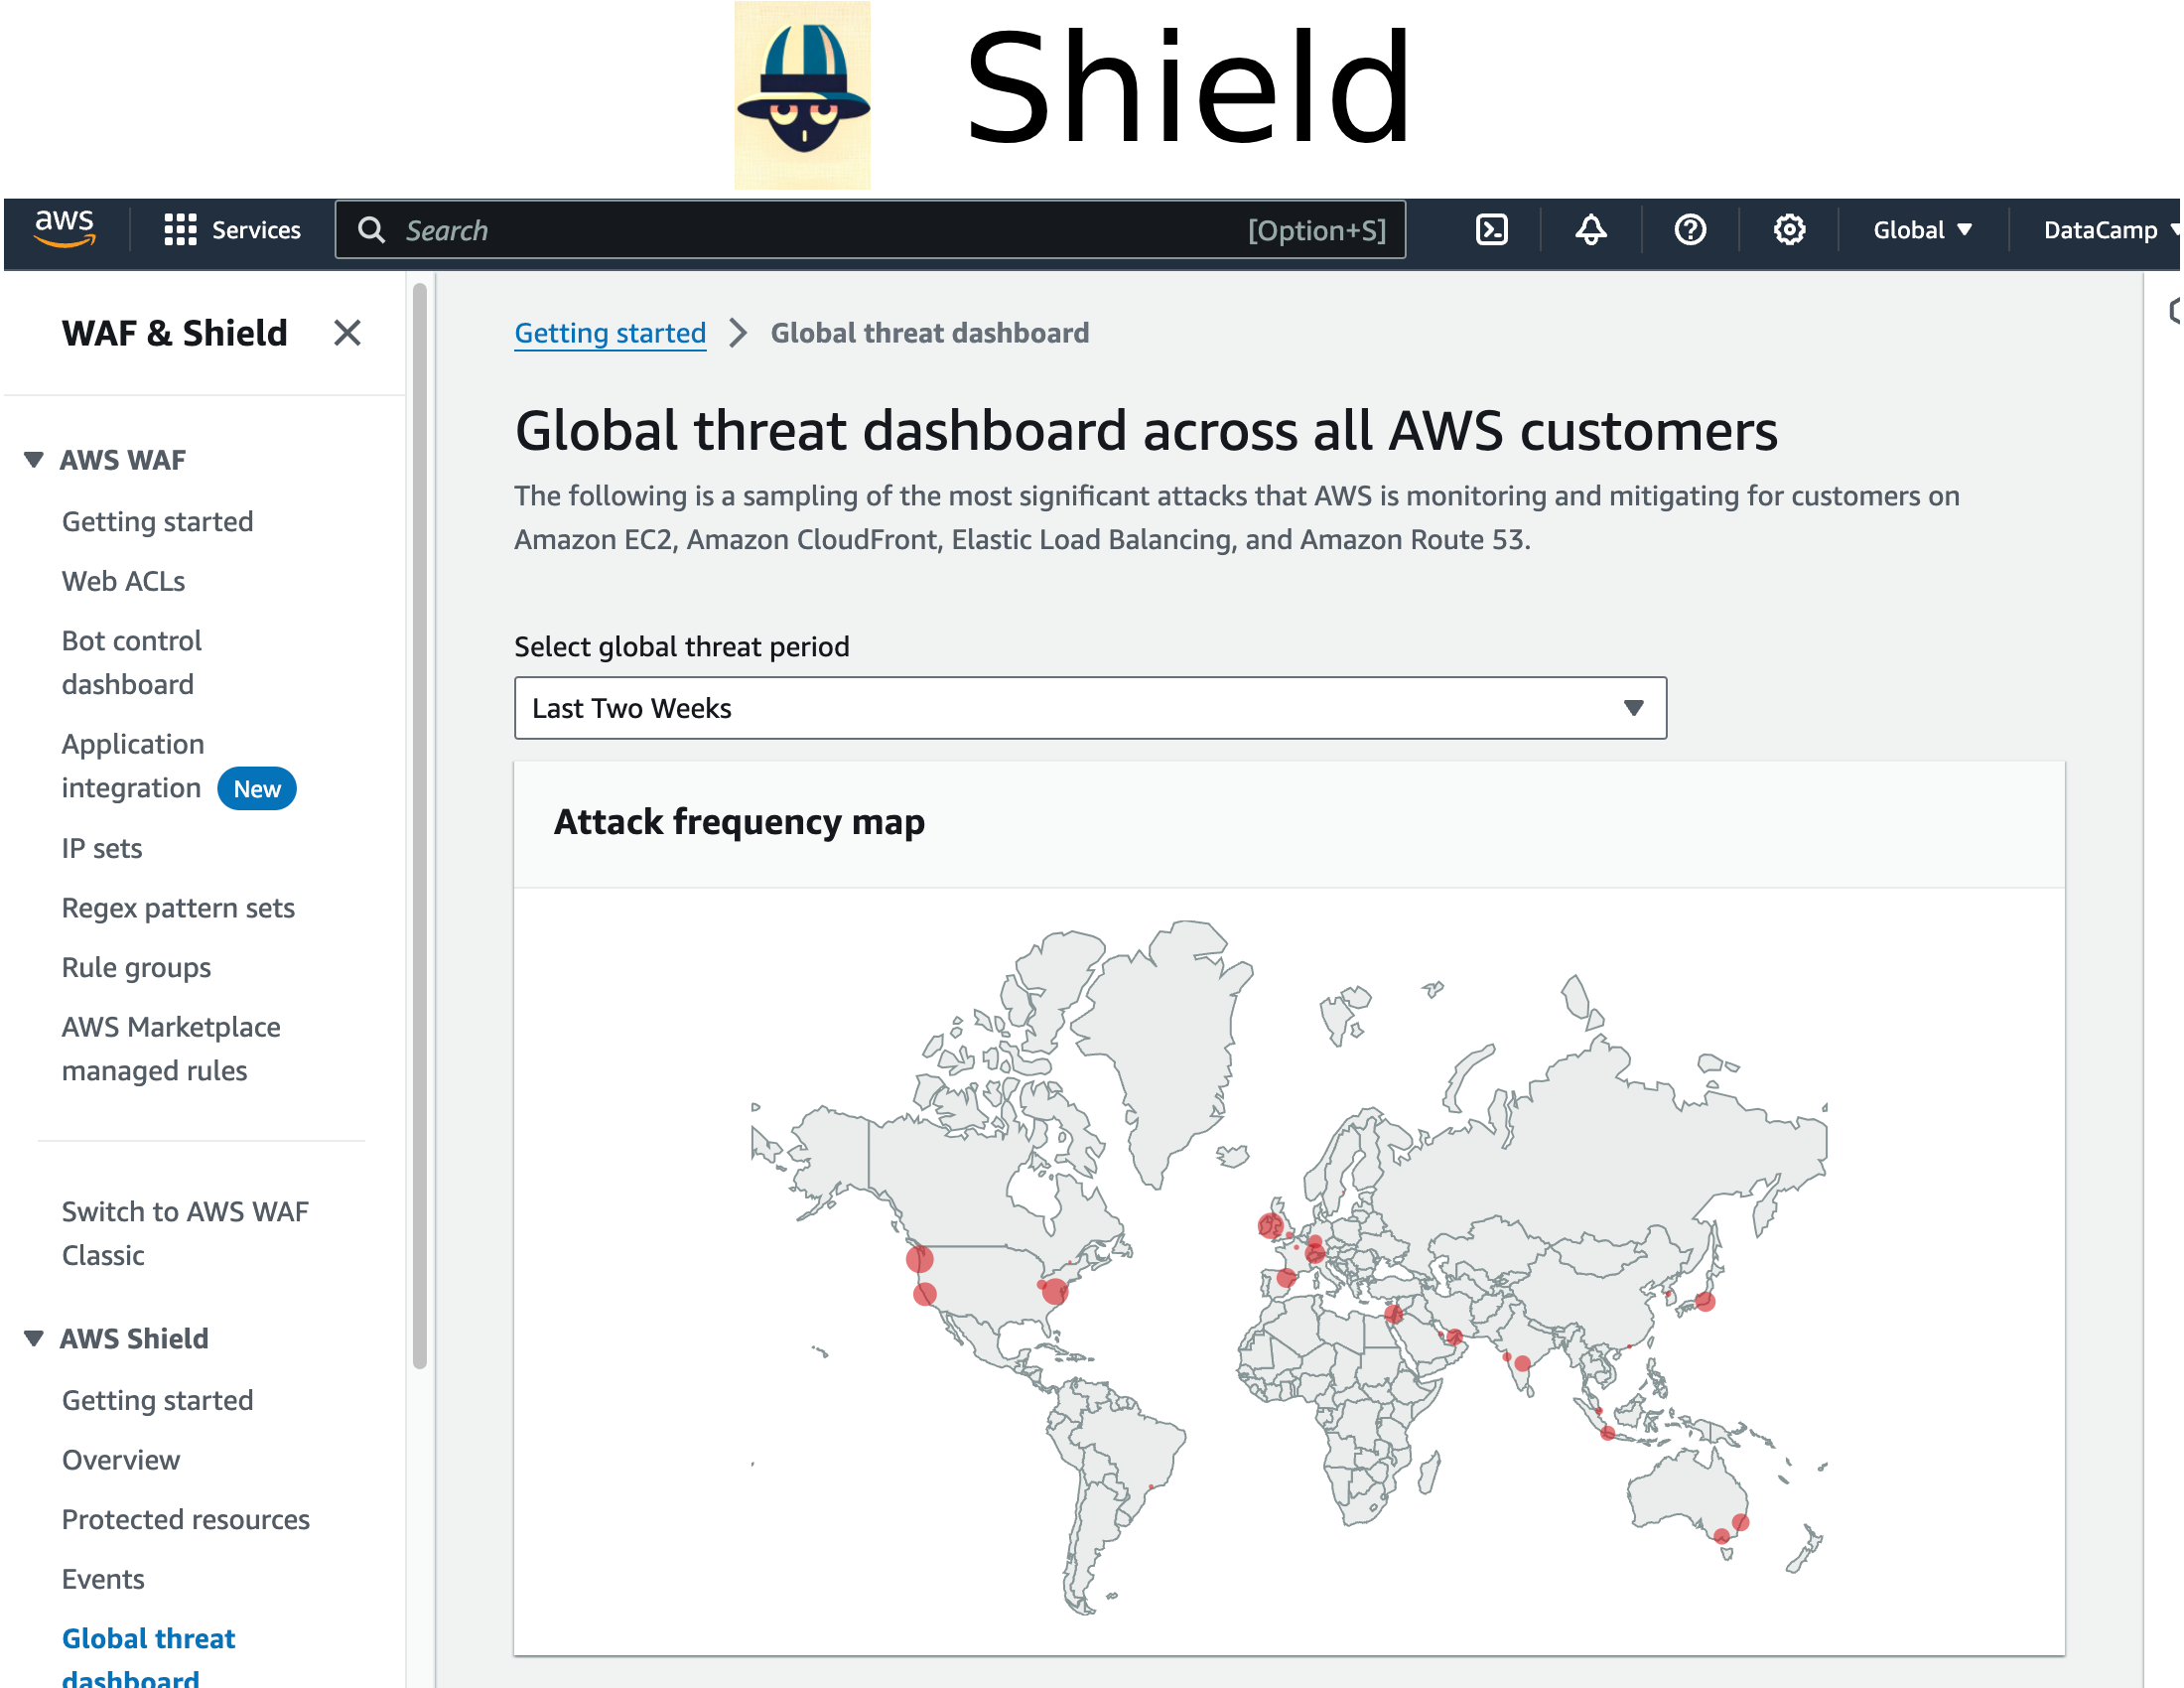Open Protected resources page
The height and width of the screenshot is (1688, 2184).
tap(186, 1520)
